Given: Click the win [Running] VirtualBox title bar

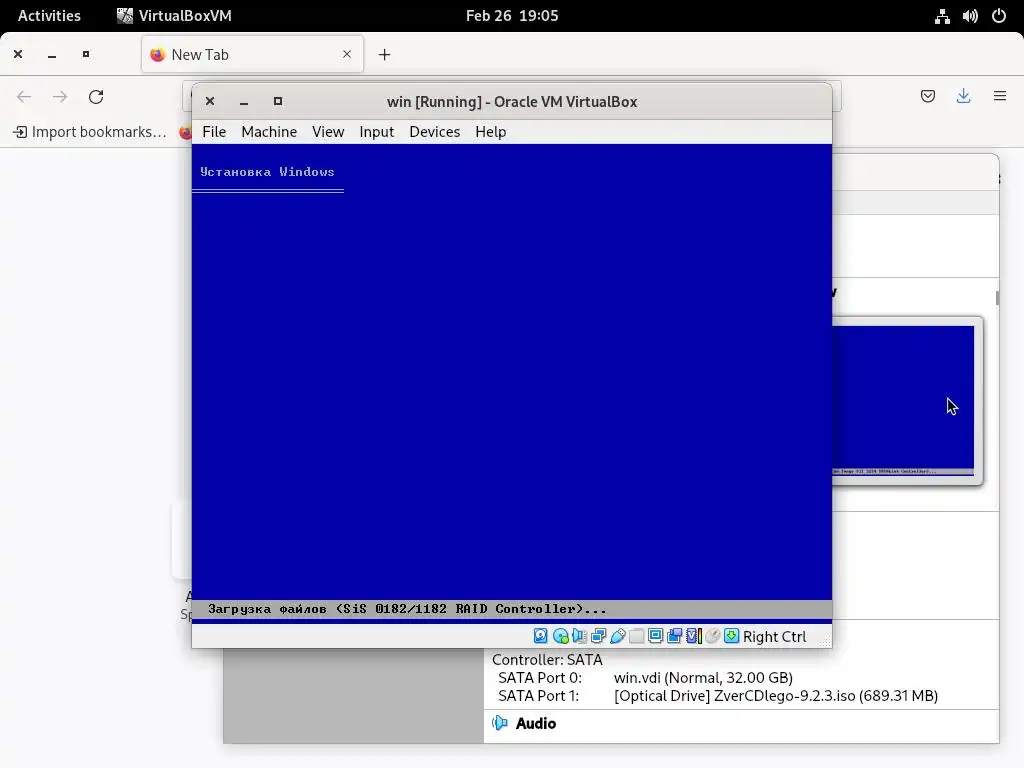Looking at the screenshot, I should 512,102.
